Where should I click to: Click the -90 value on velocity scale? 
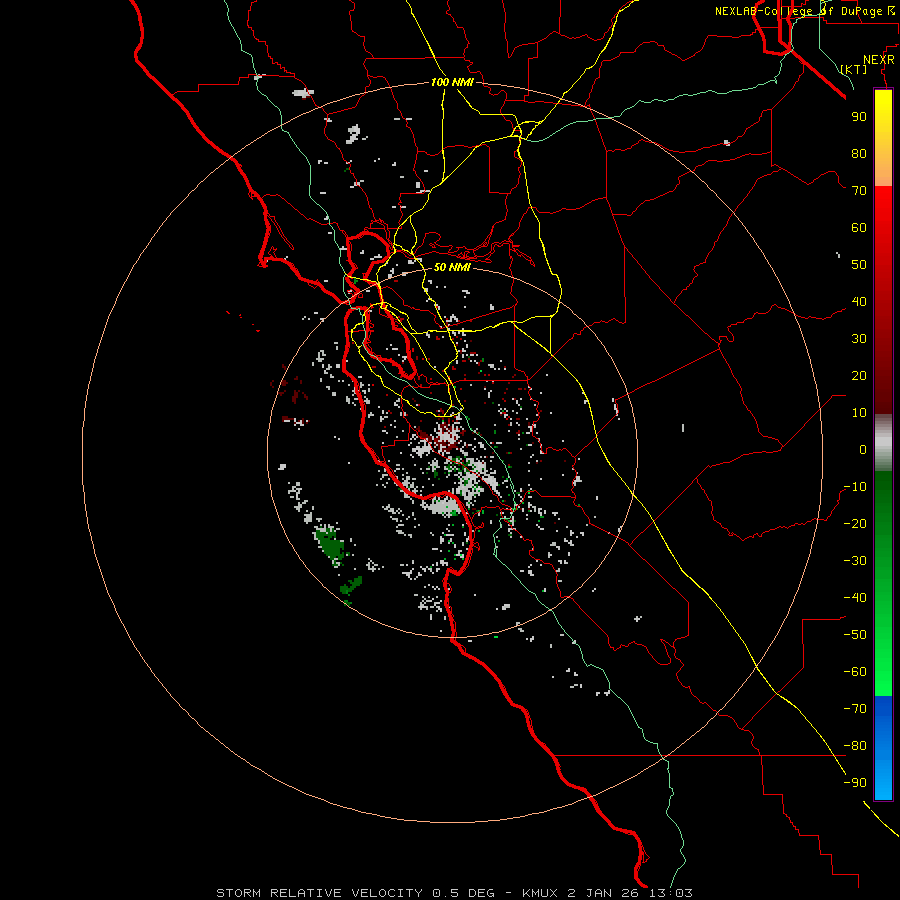click(x=855, y=783)
